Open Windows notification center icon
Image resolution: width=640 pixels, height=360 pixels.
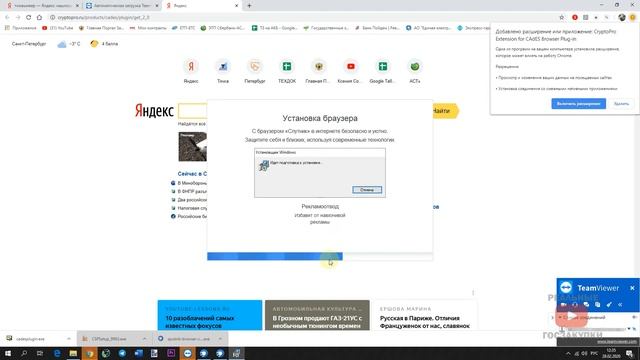(630, 353)
